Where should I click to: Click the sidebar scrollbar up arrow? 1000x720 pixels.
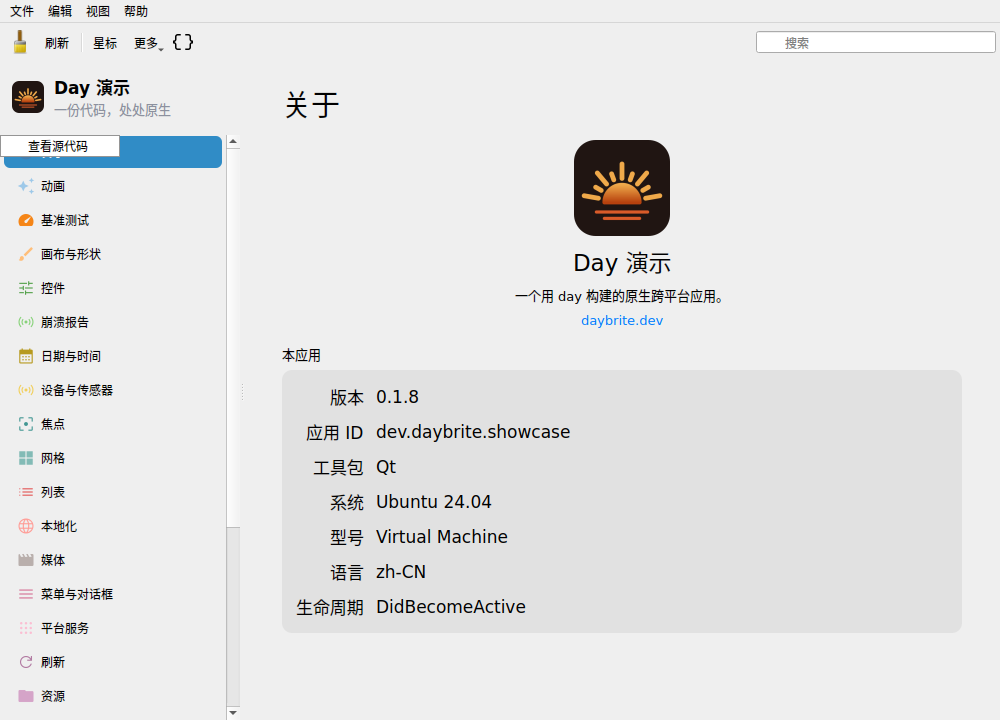pyautogui.click(x=233, y=142)
